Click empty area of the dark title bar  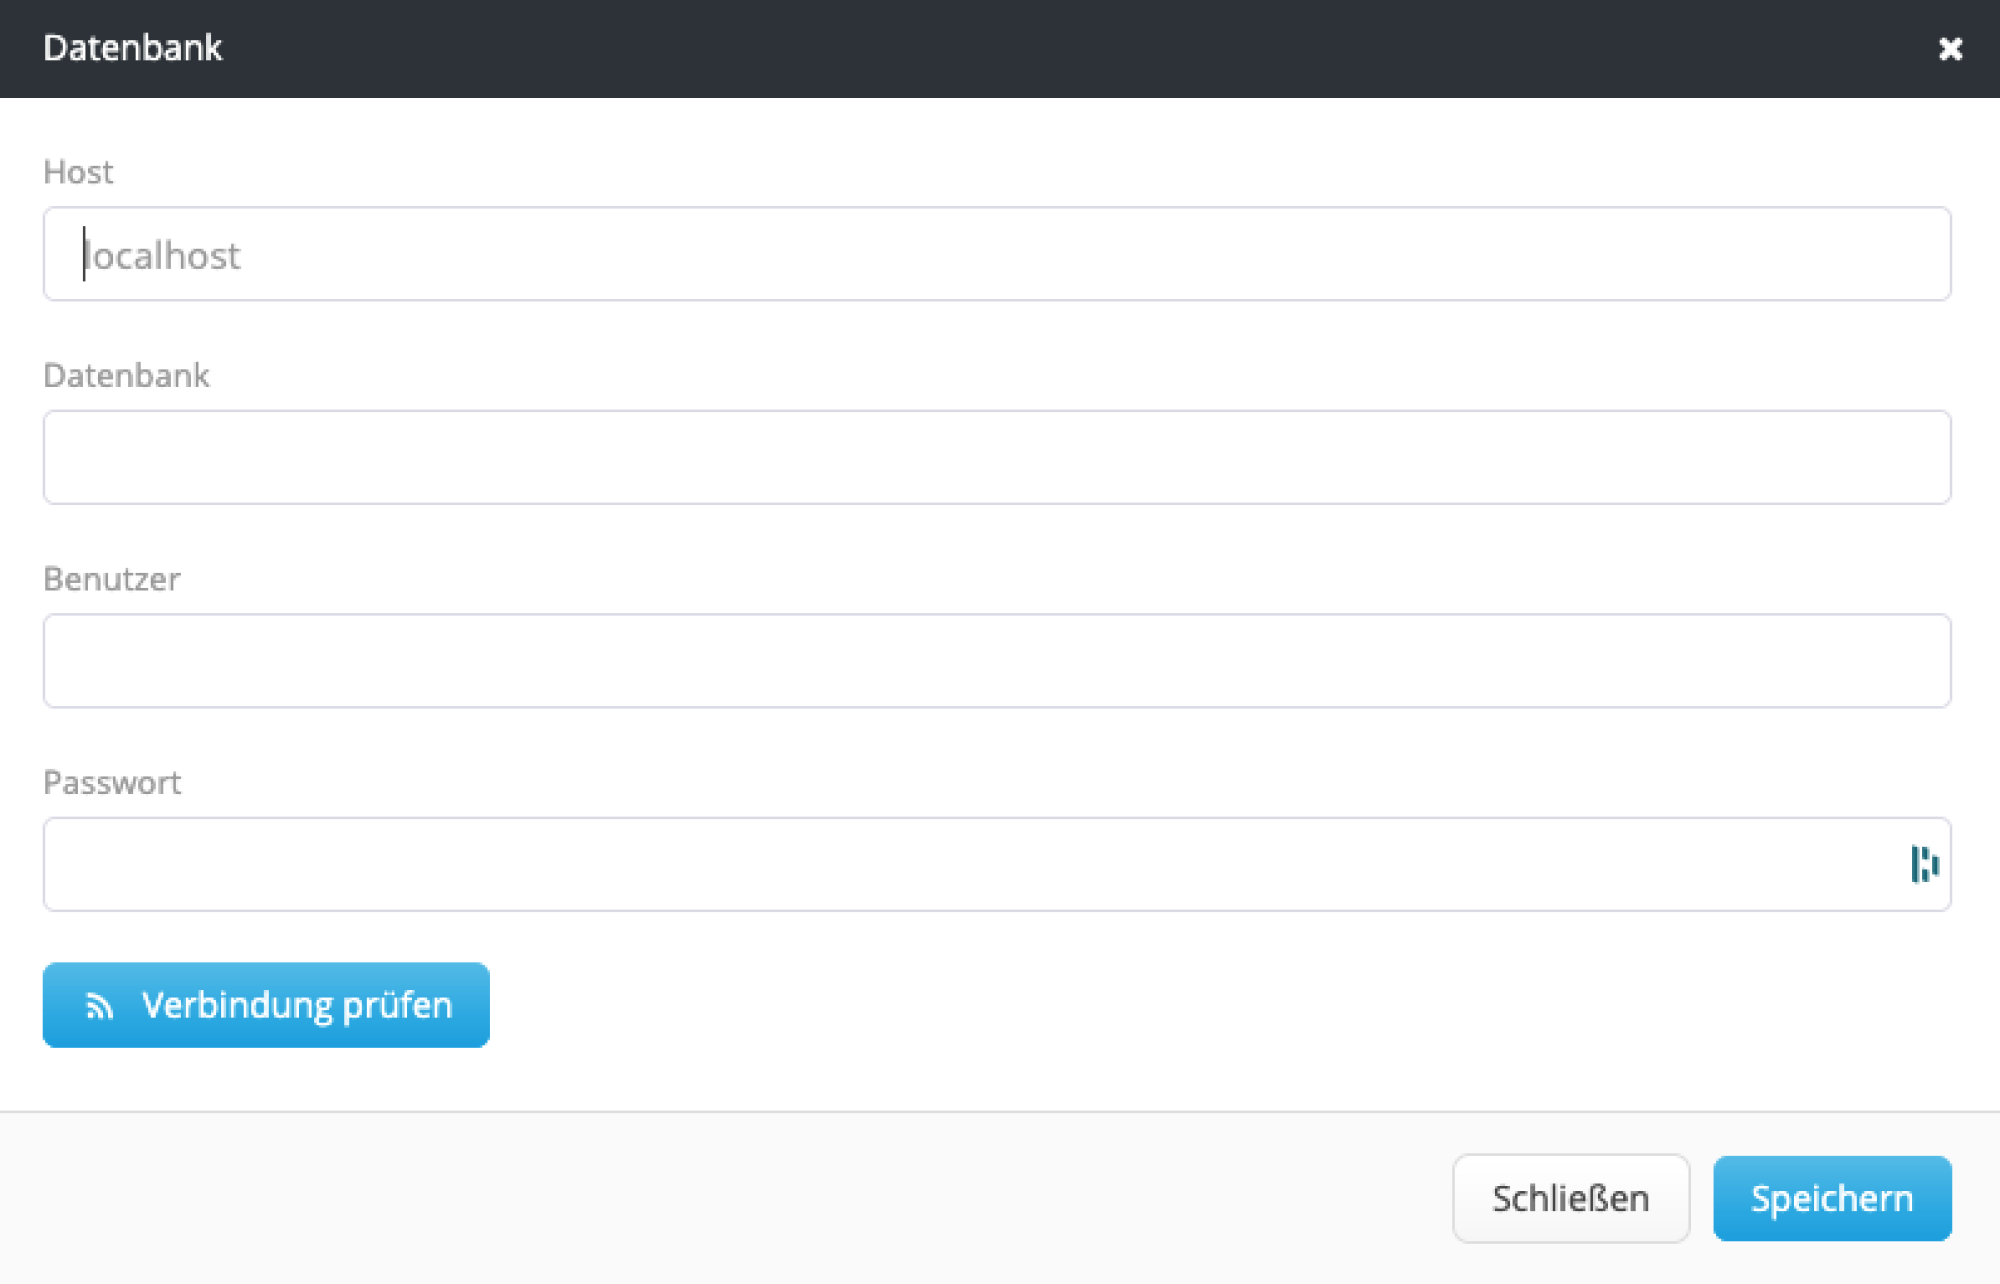coord(1000,48)
